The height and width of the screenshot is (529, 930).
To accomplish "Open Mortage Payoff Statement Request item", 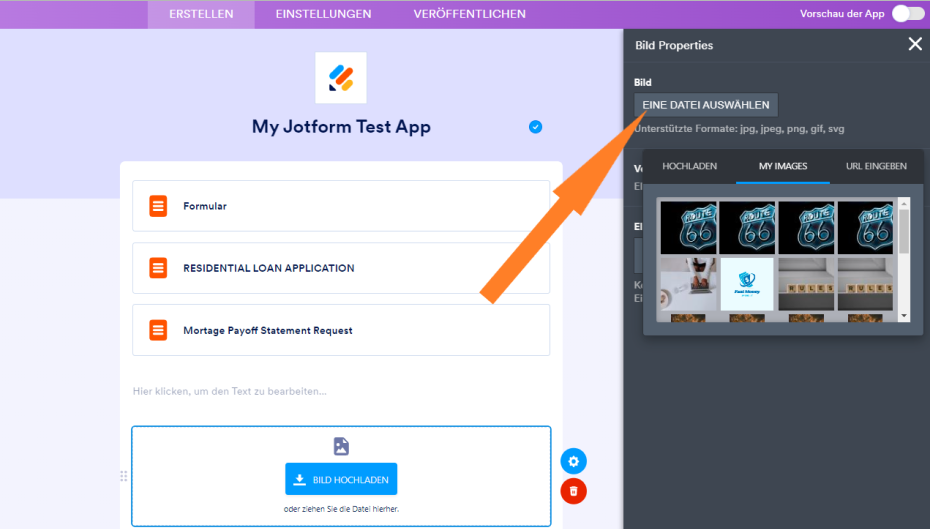I will (341, 330).
